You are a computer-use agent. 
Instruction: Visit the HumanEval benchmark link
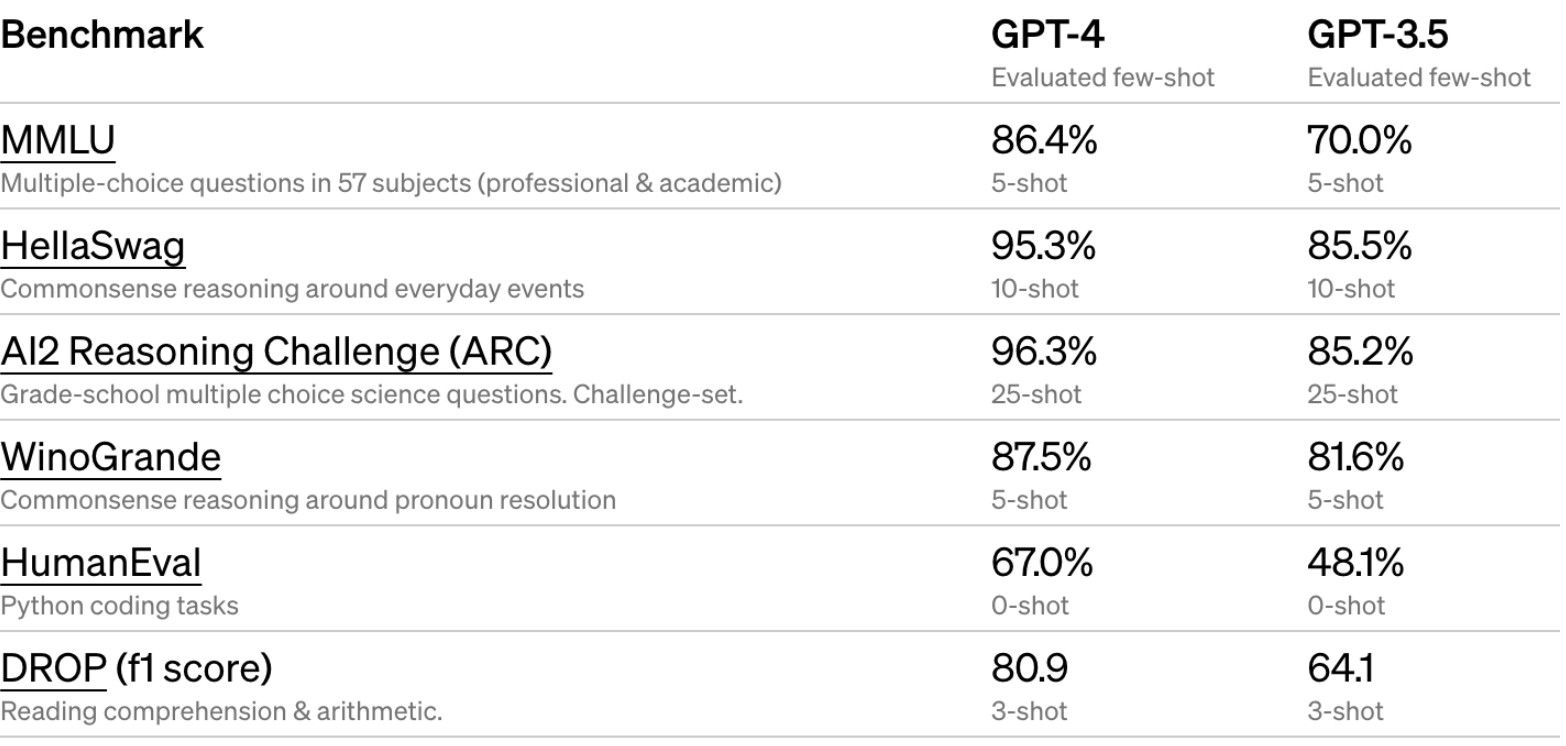(x=100, y=564)
